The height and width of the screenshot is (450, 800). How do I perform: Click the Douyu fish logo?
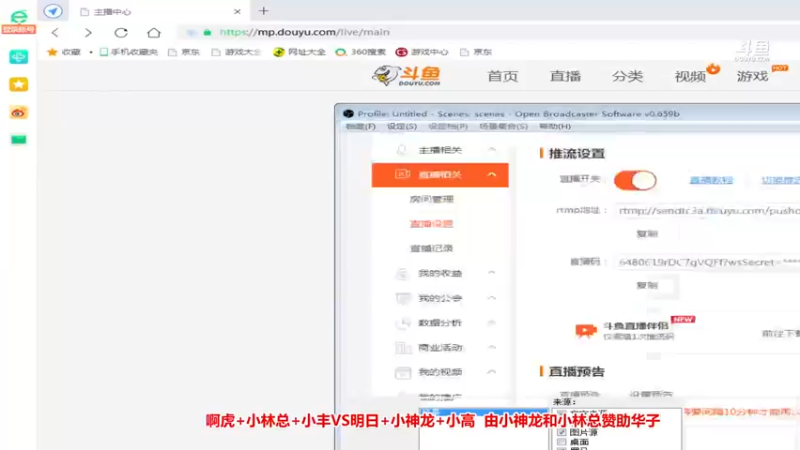407,76
